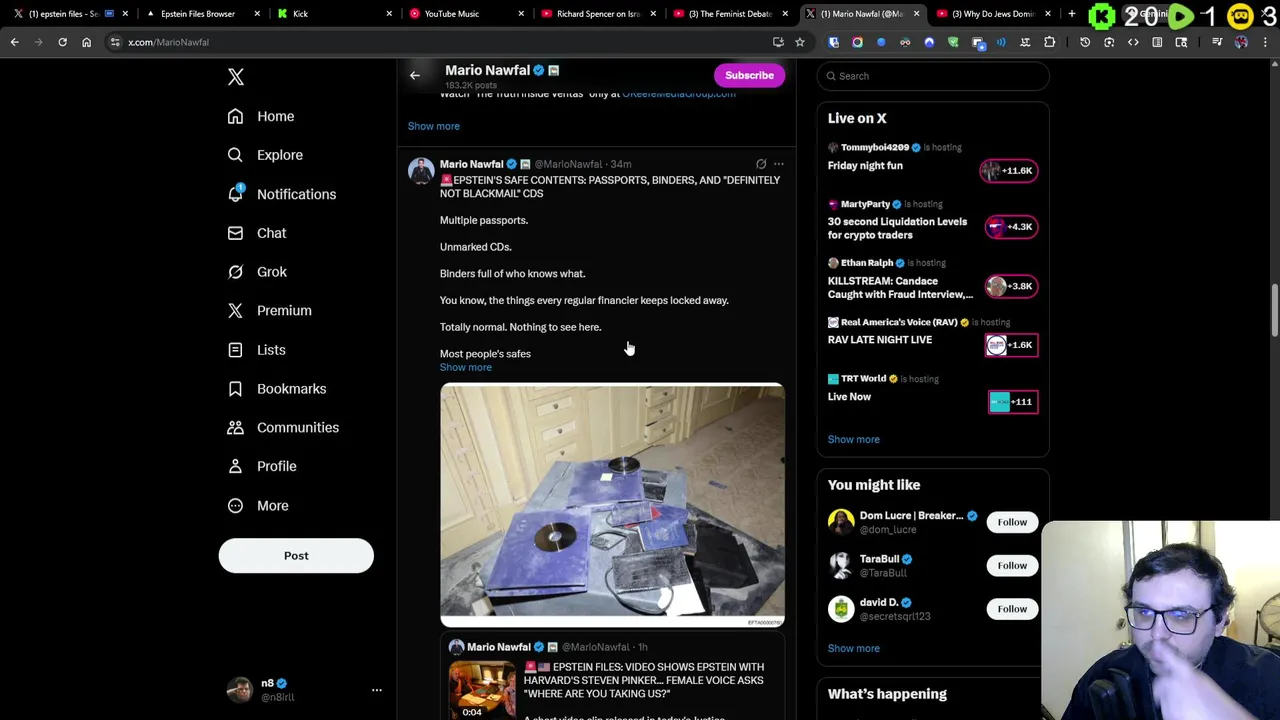Open Profile in the sidebar
Image resolution: width=1280 pixels, height=720 pixels.
point(262,466)
